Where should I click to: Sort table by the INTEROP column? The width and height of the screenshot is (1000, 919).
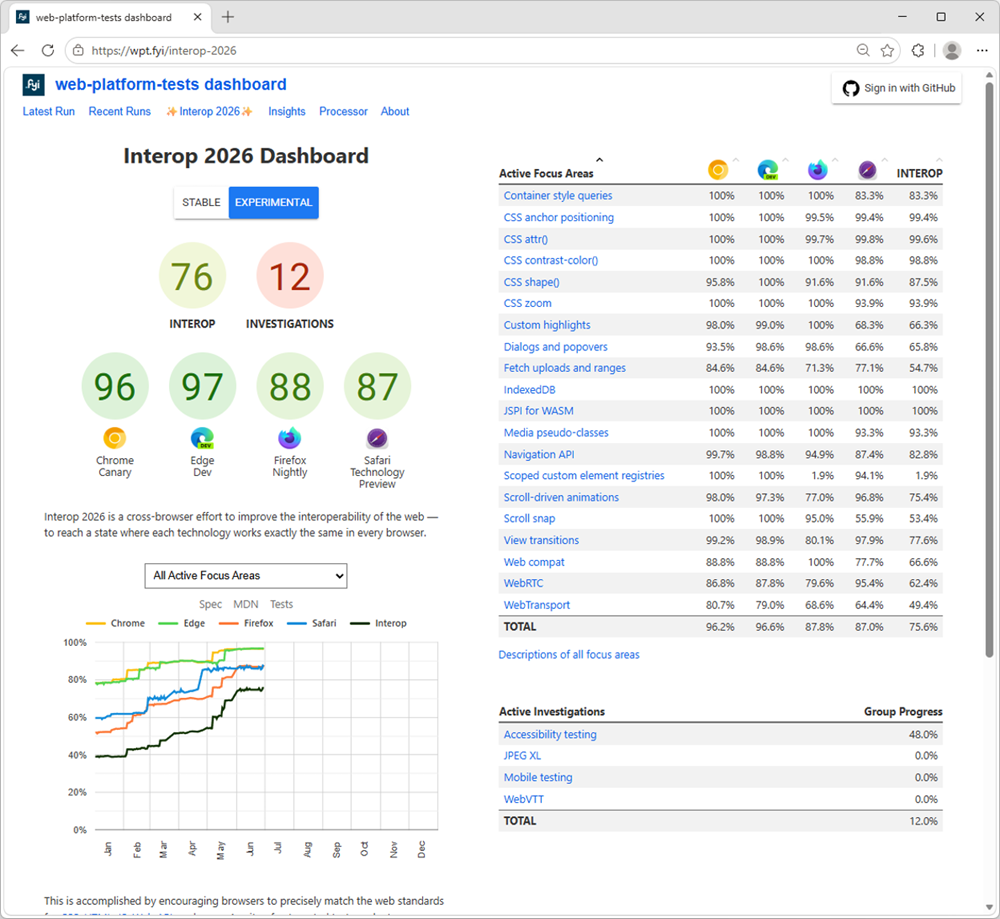pyautogui.click(x=919, y=173)
